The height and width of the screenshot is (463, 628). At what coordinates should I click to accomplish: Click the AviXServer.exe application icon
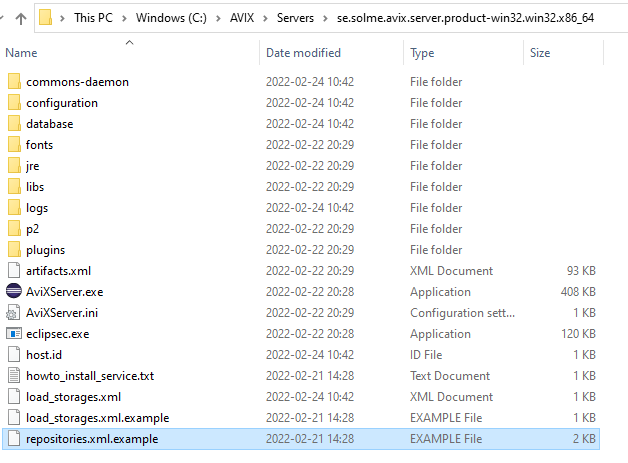13,292
